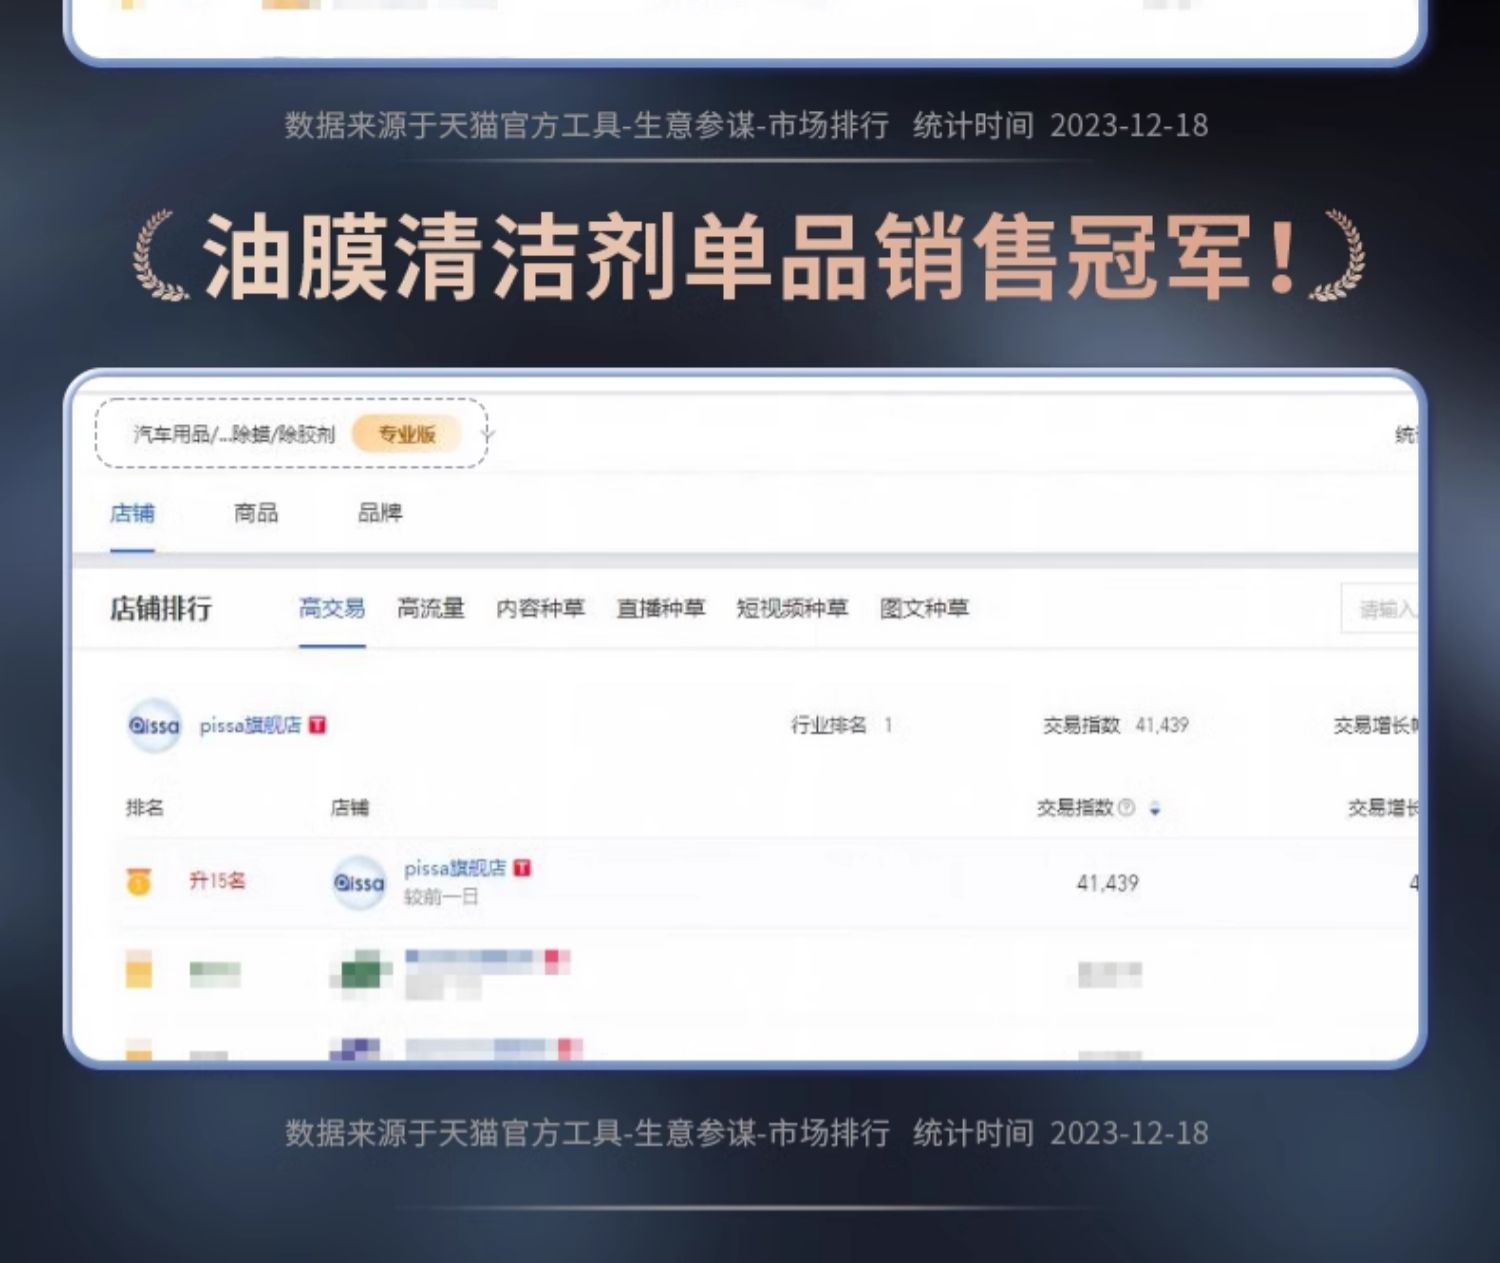This screenshot has height=1263, width=1500.
Task: Open pissa旗舰店 link in first ranking row
Action: [455, 868]
